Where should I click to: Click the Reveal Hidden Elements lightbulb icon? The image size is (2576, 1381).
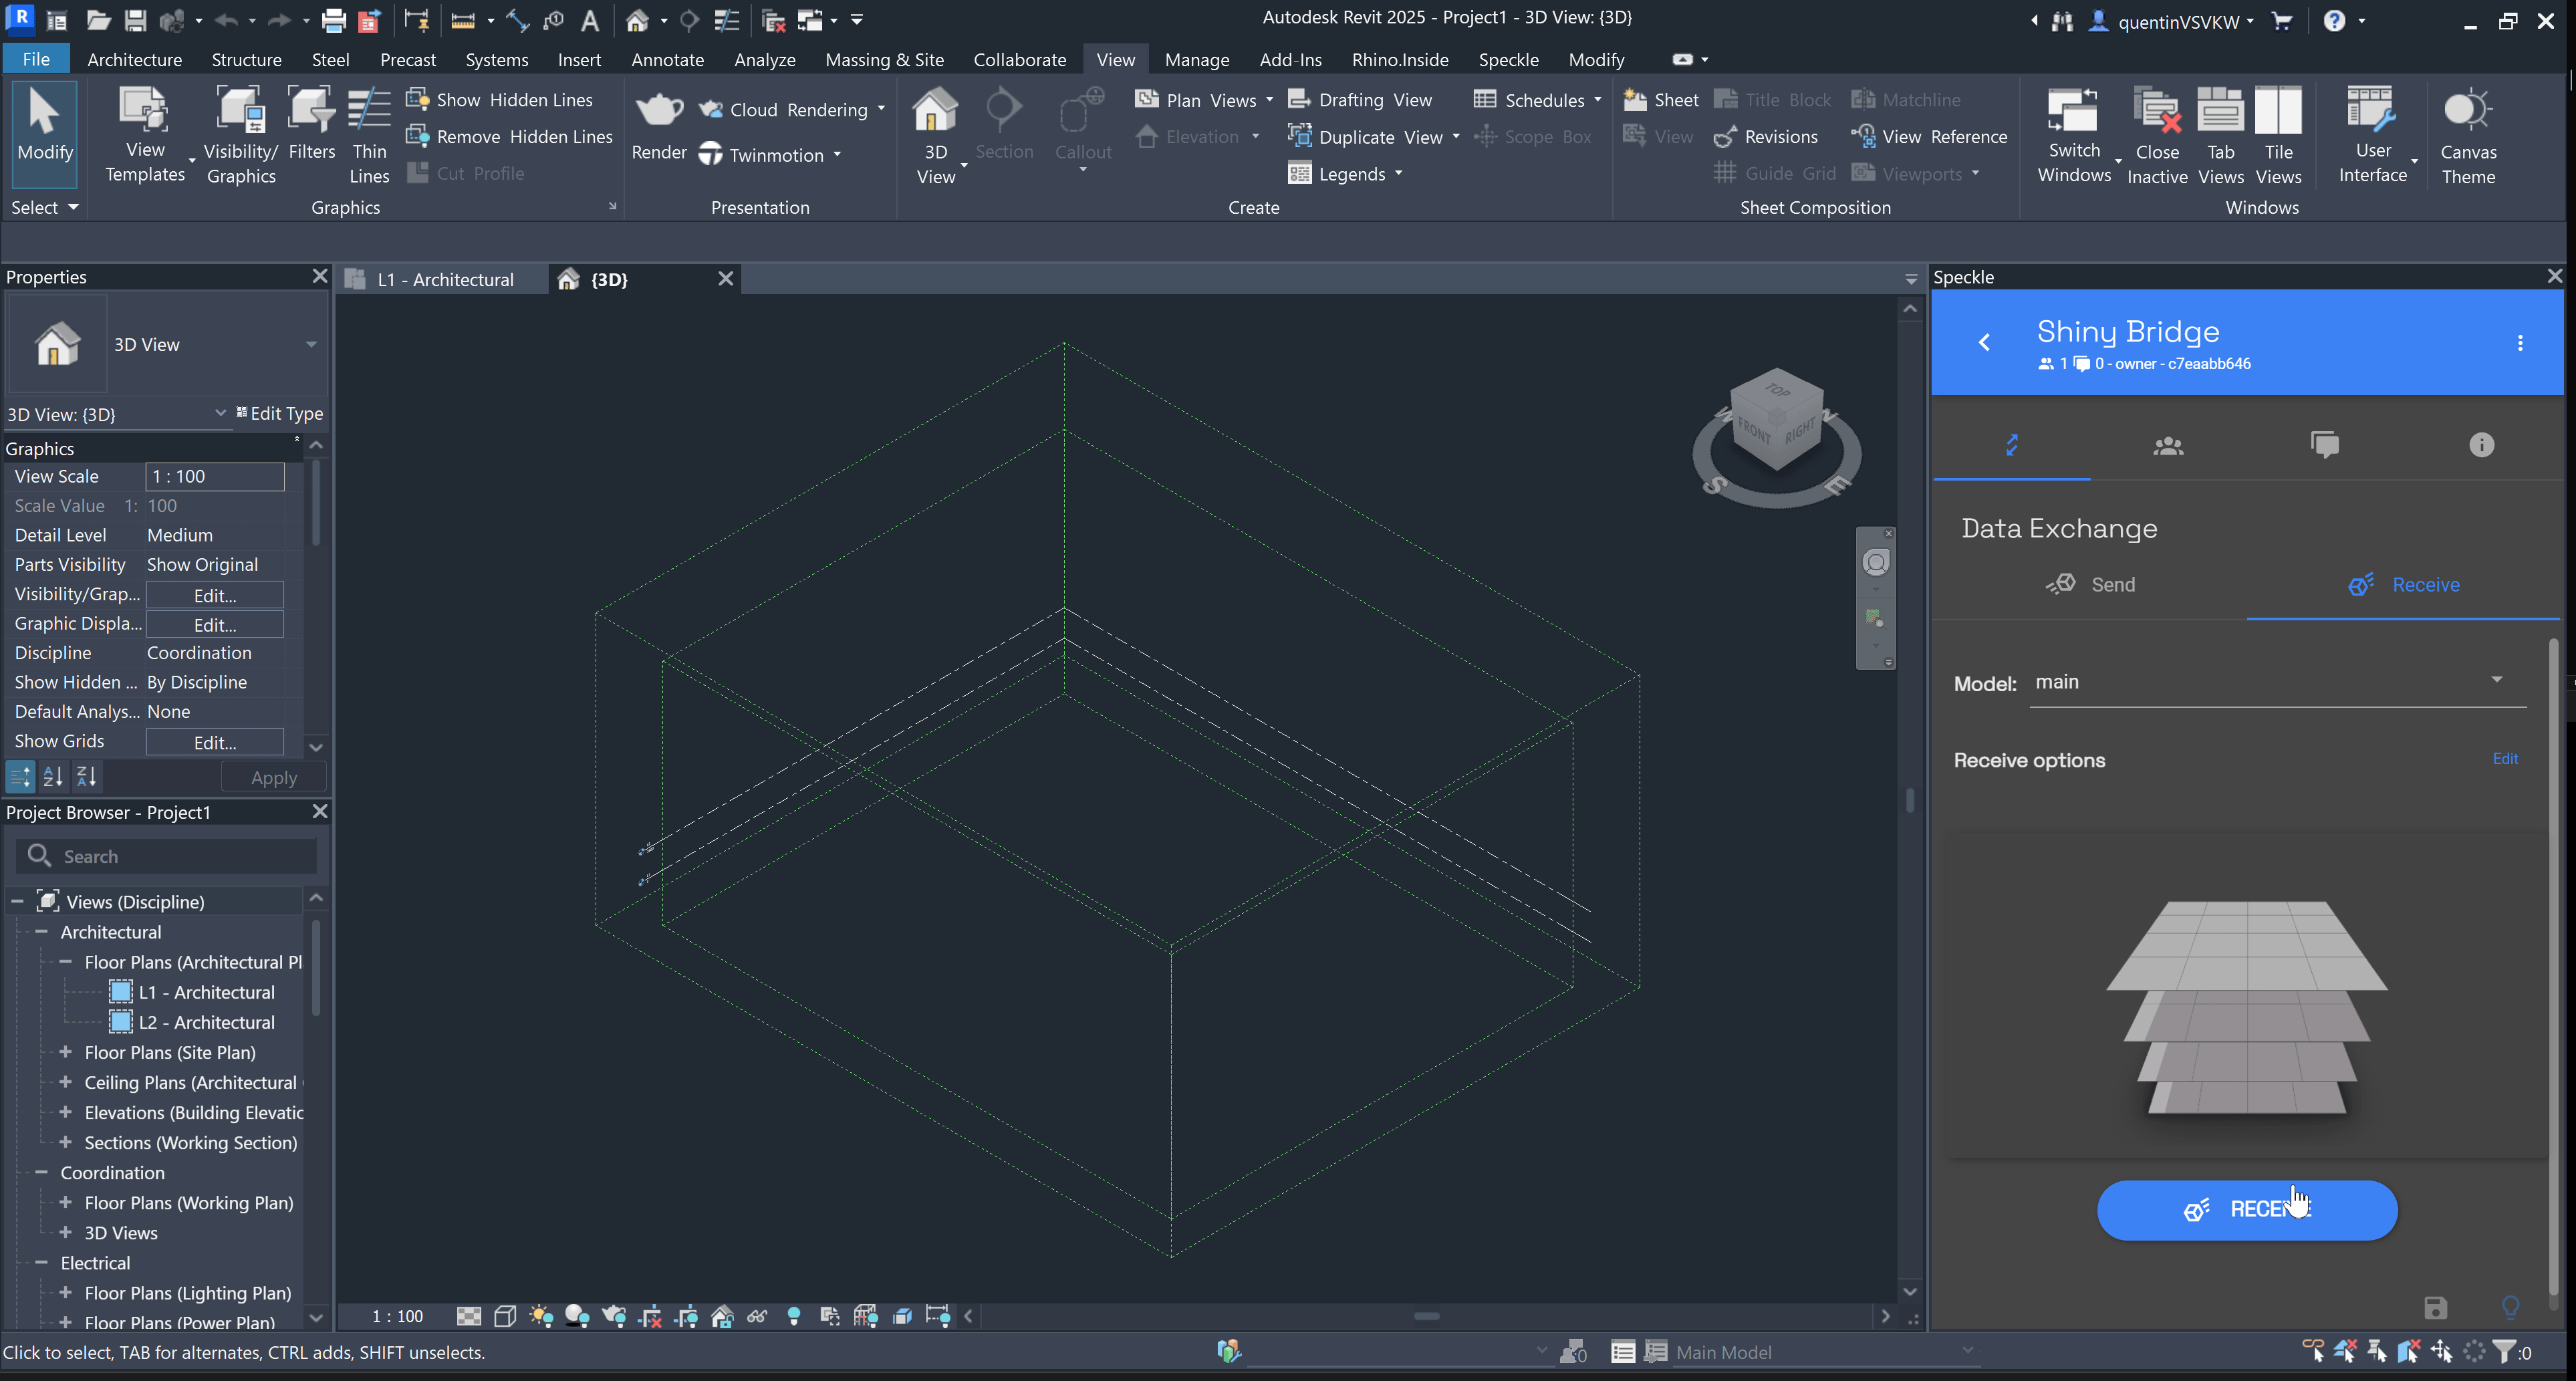[x=794, y=1316]
